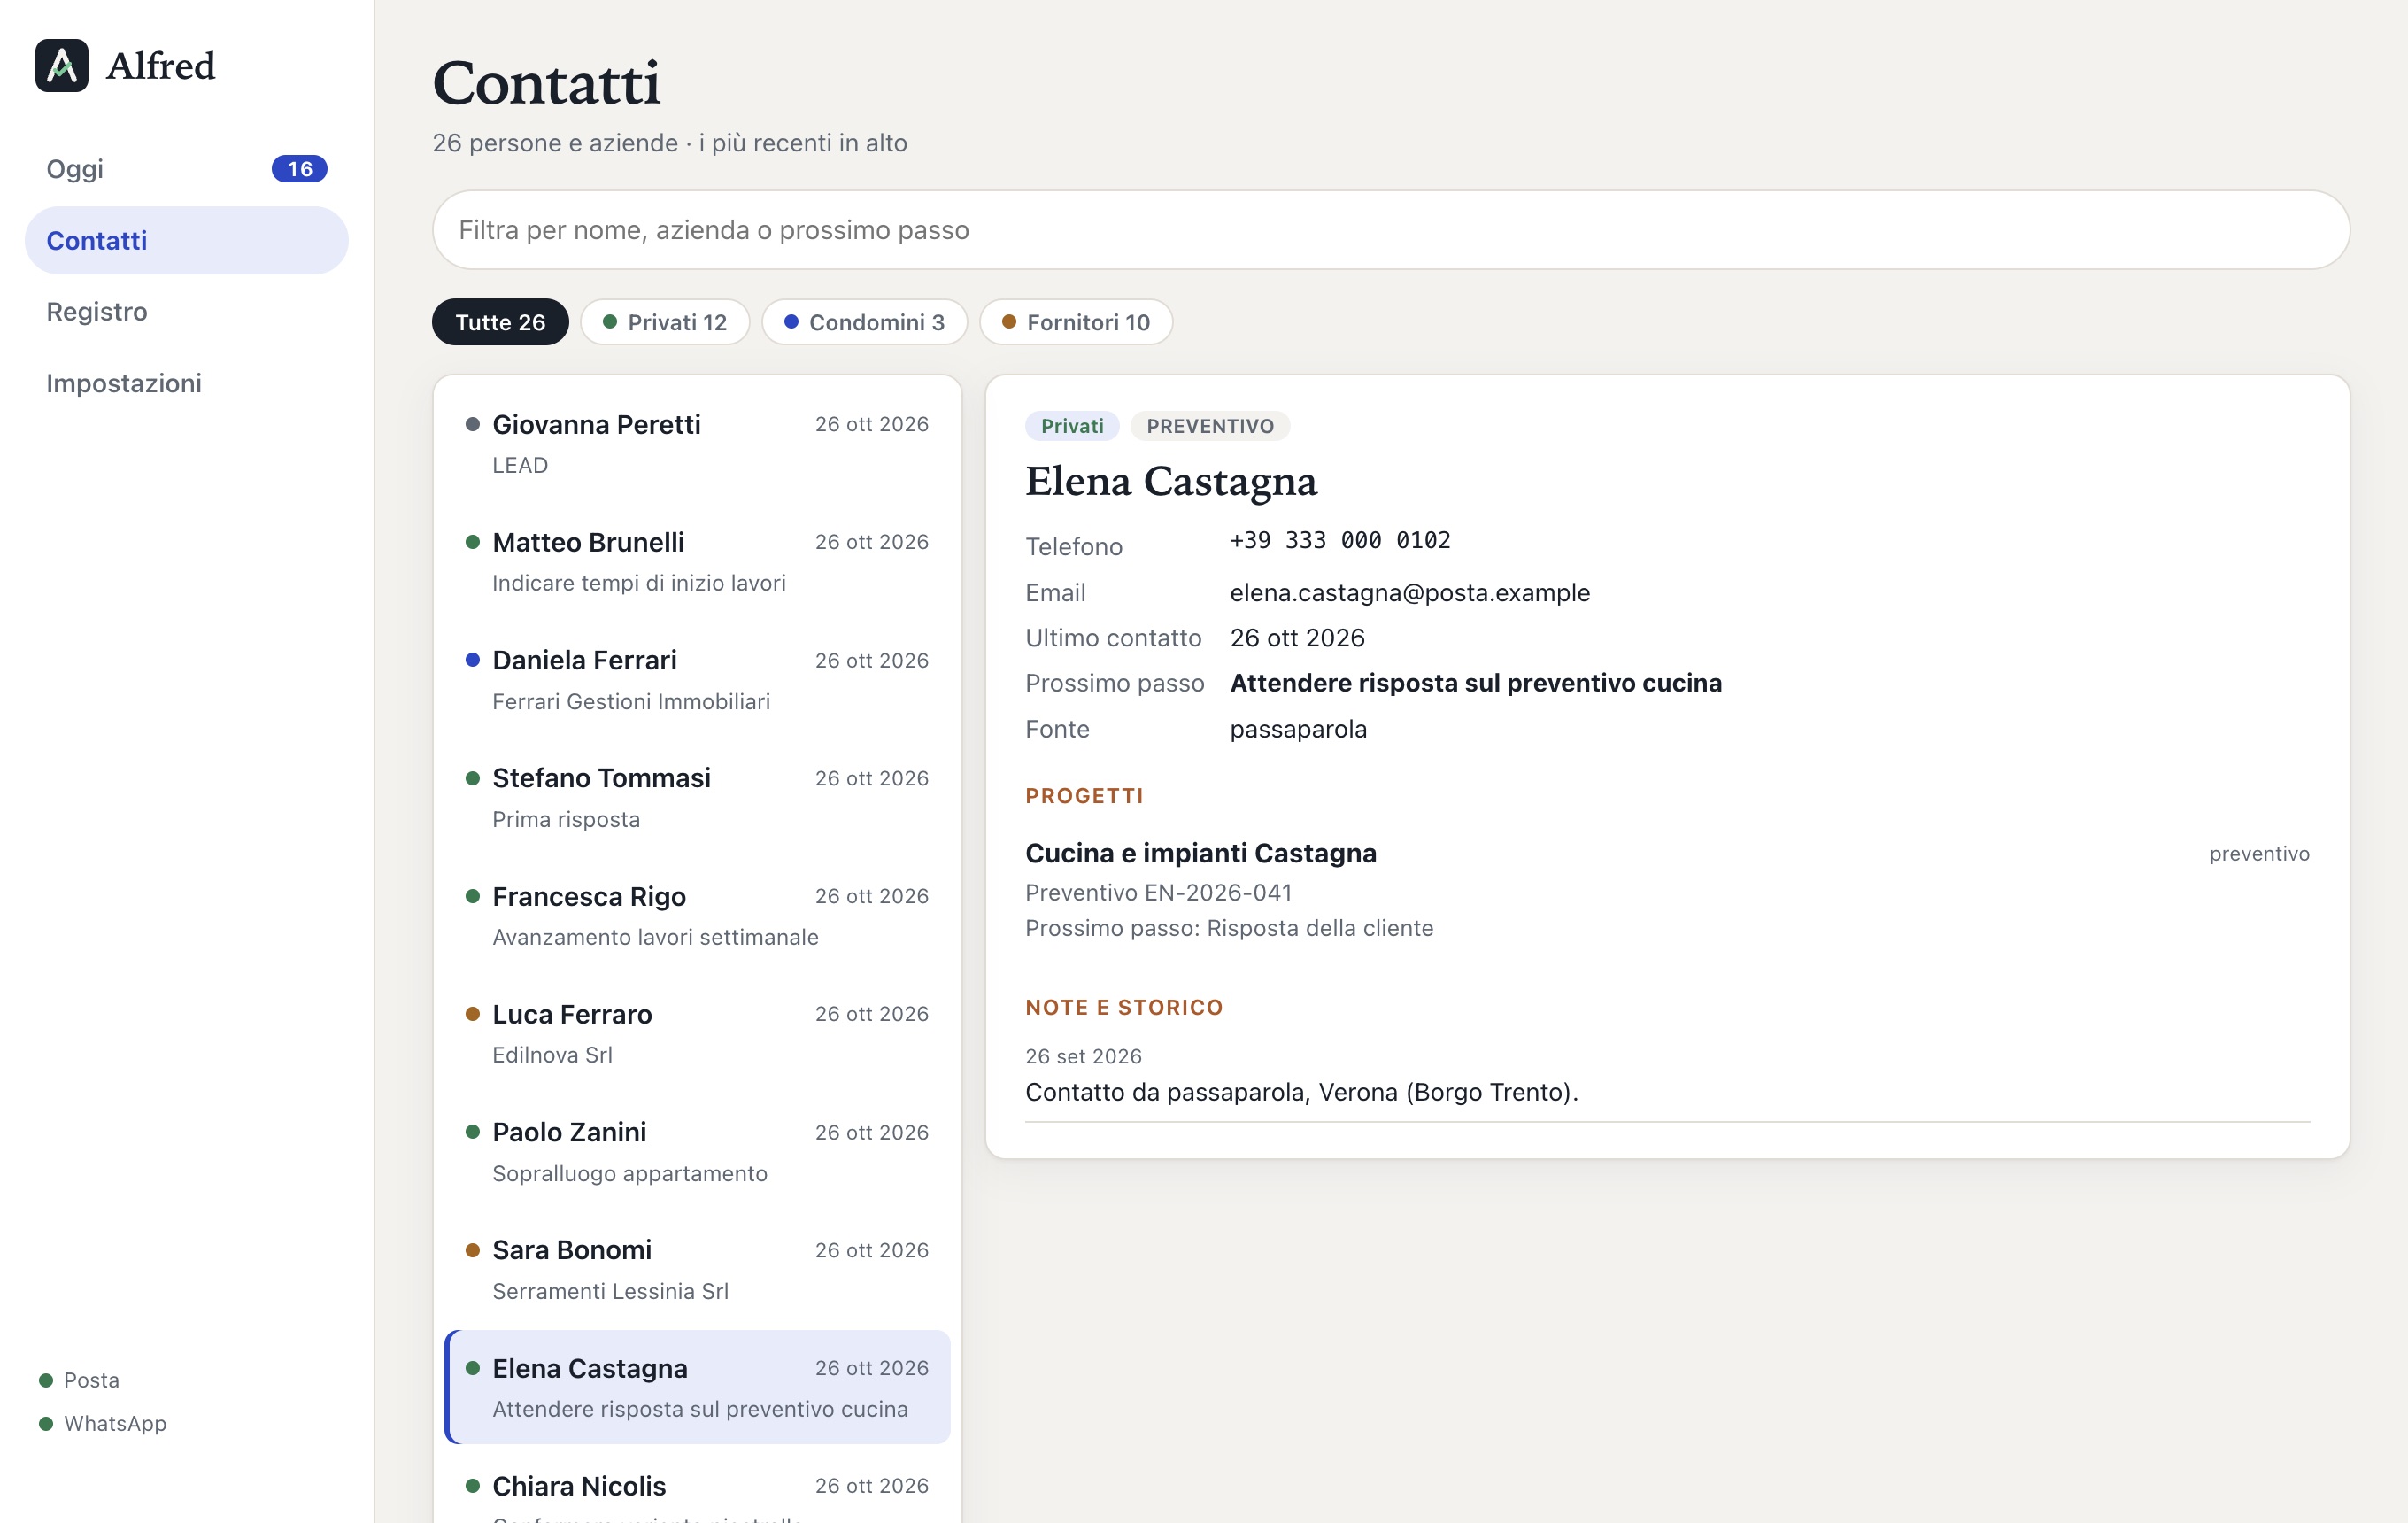Image resolution: width=2408 pixels, height=1523 pixels.
Task: Open Sara Bonomi contact
Action: 697,1270
